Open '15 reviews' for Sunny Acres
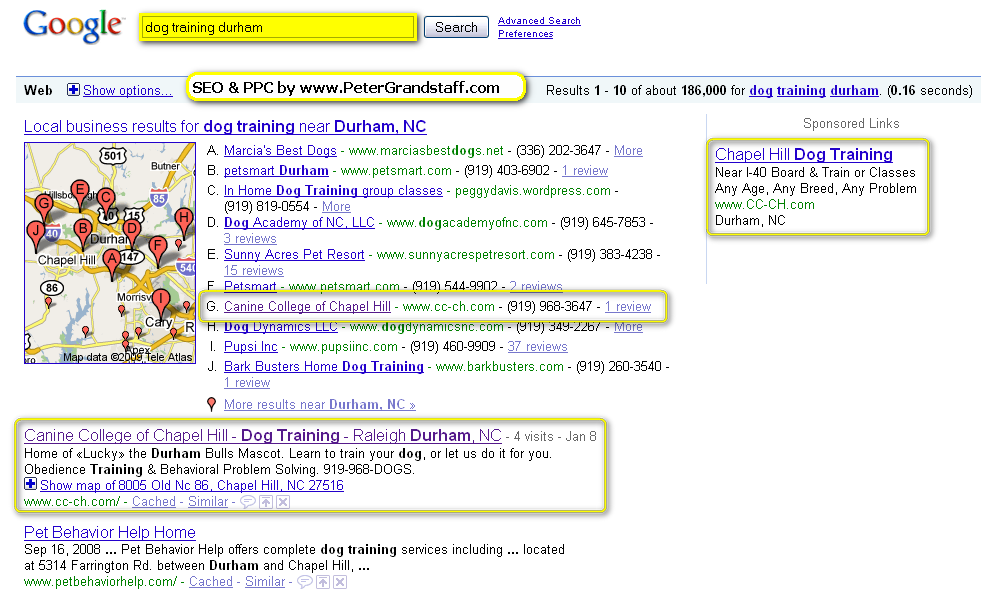 point(254,270)
